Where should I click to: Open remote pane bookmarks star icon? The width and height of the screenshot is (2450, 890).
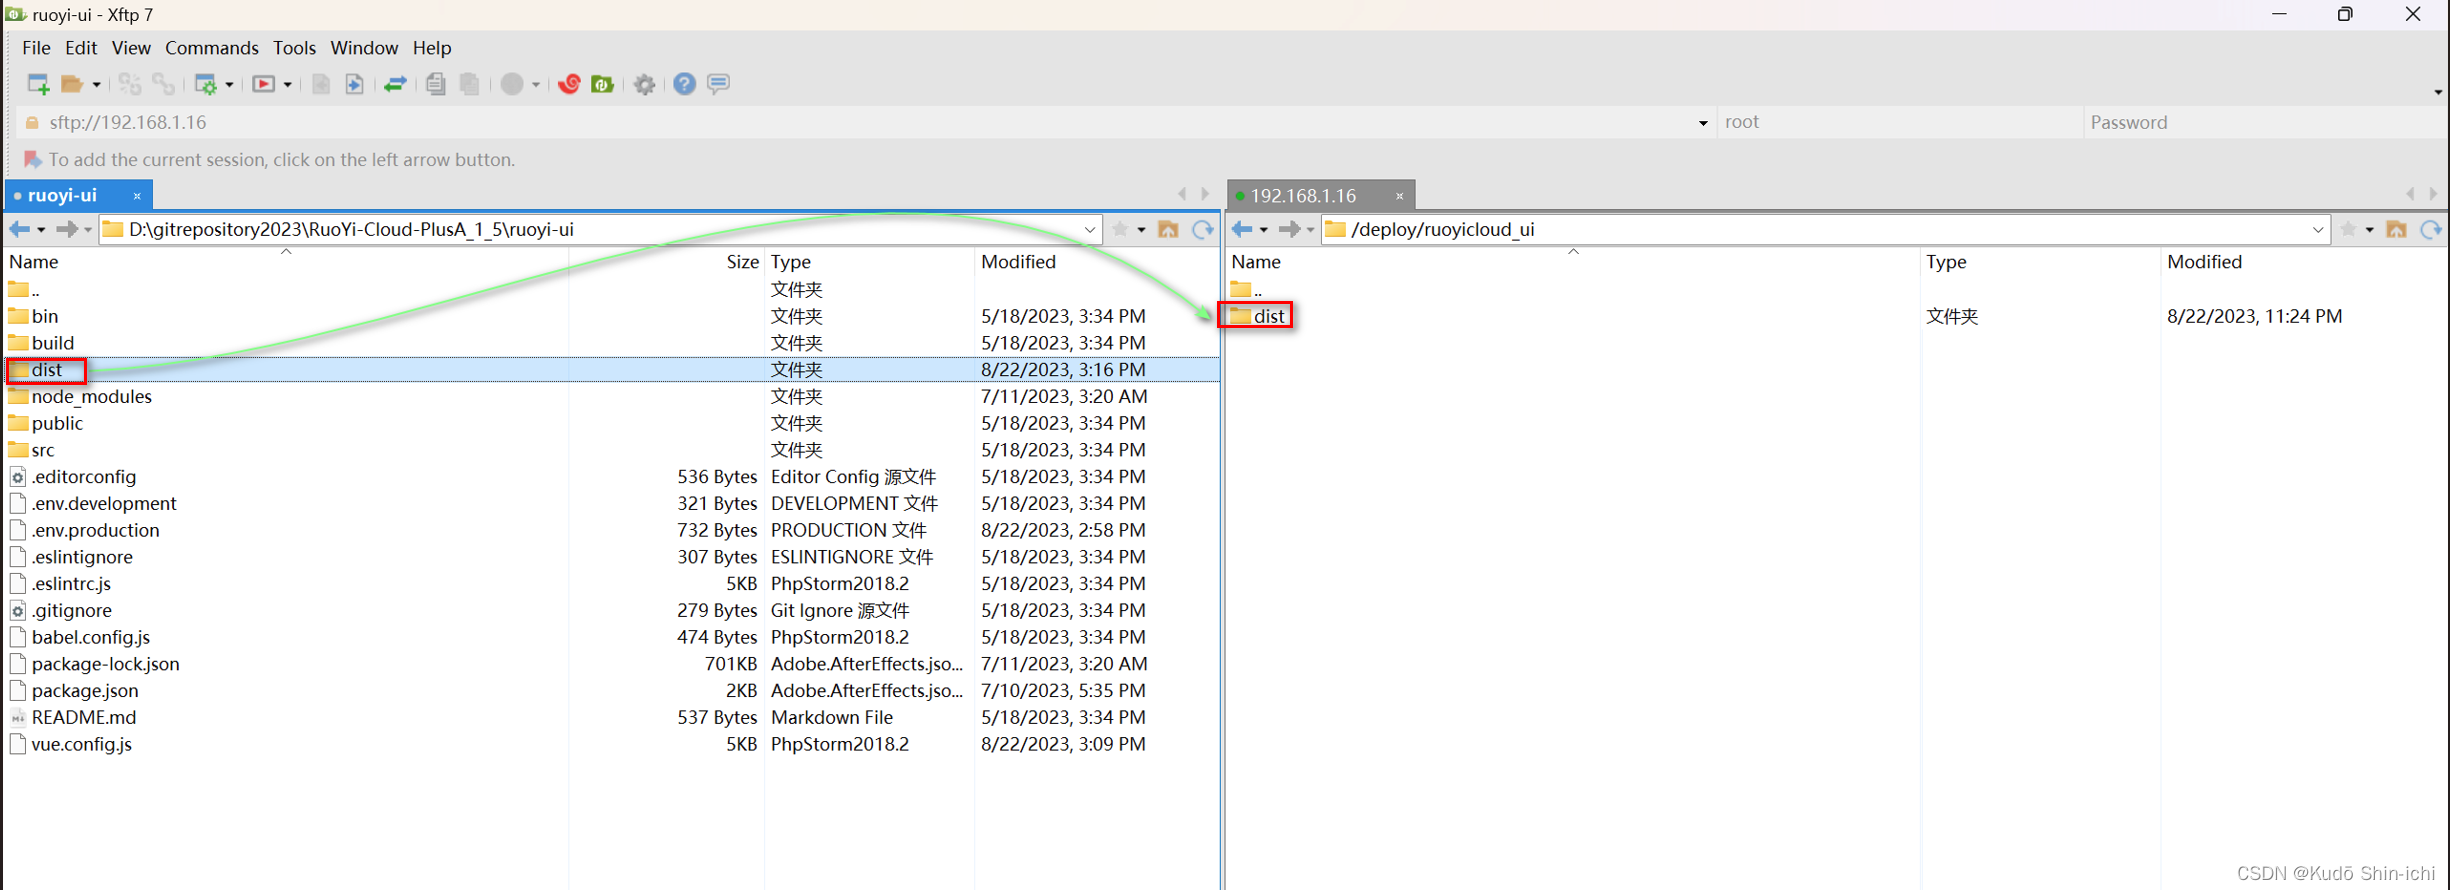pyautogui.click(x=2348, y=230)
